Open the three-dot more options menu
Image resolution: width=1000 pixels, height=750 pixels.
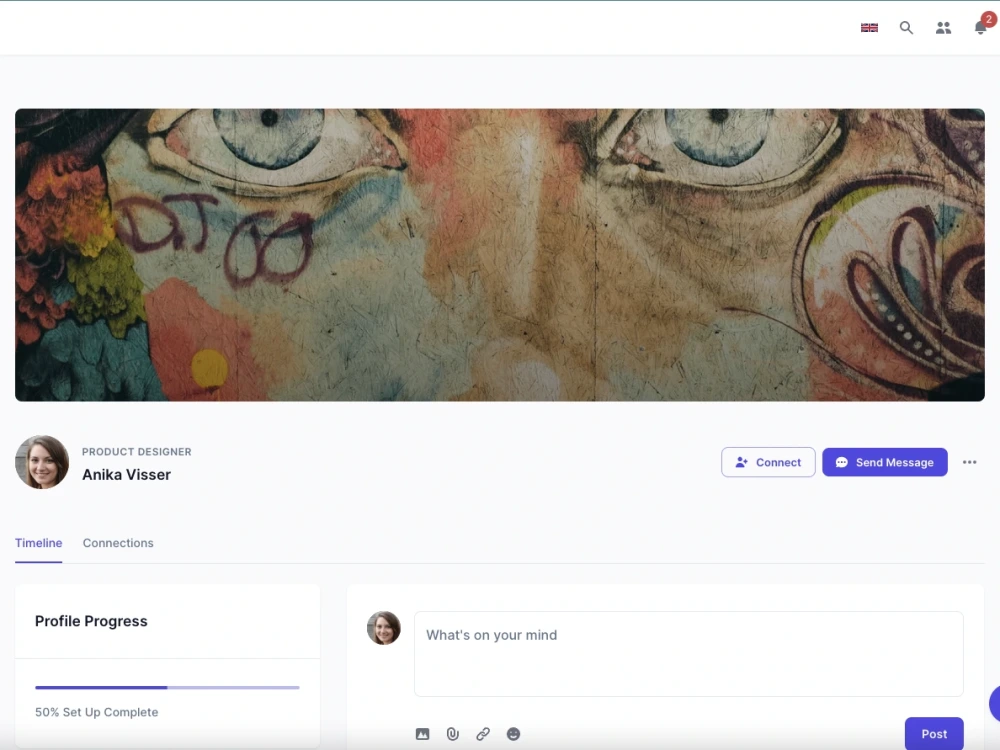click(969, 462)
